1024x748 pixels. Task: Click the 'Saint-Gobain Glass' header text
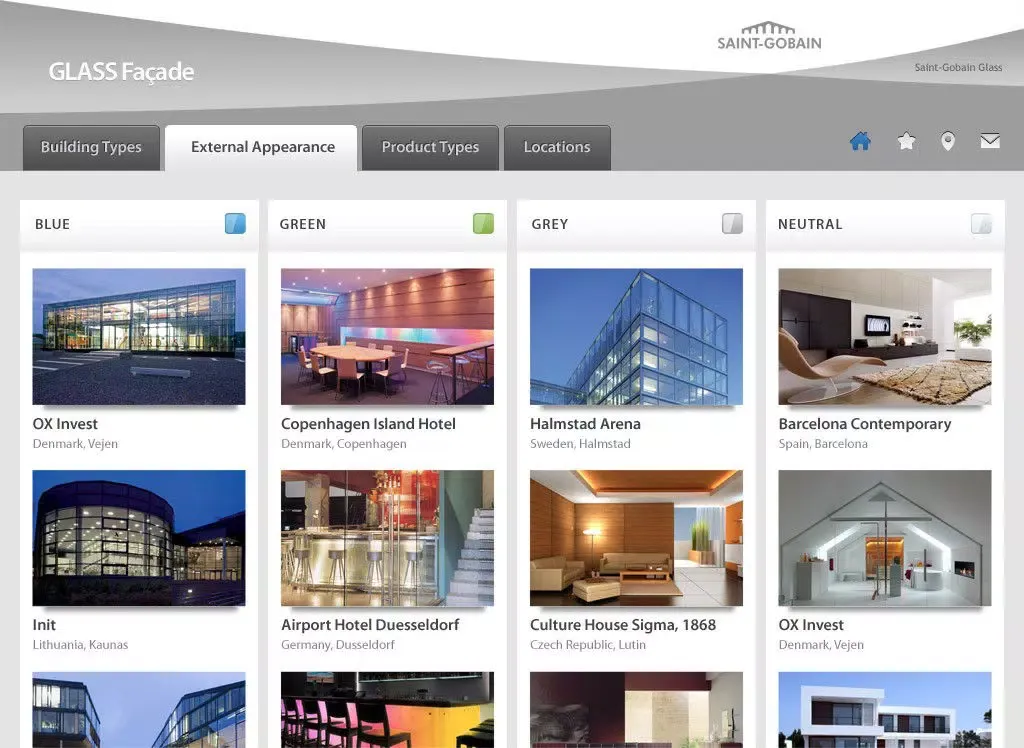(958, 67)
